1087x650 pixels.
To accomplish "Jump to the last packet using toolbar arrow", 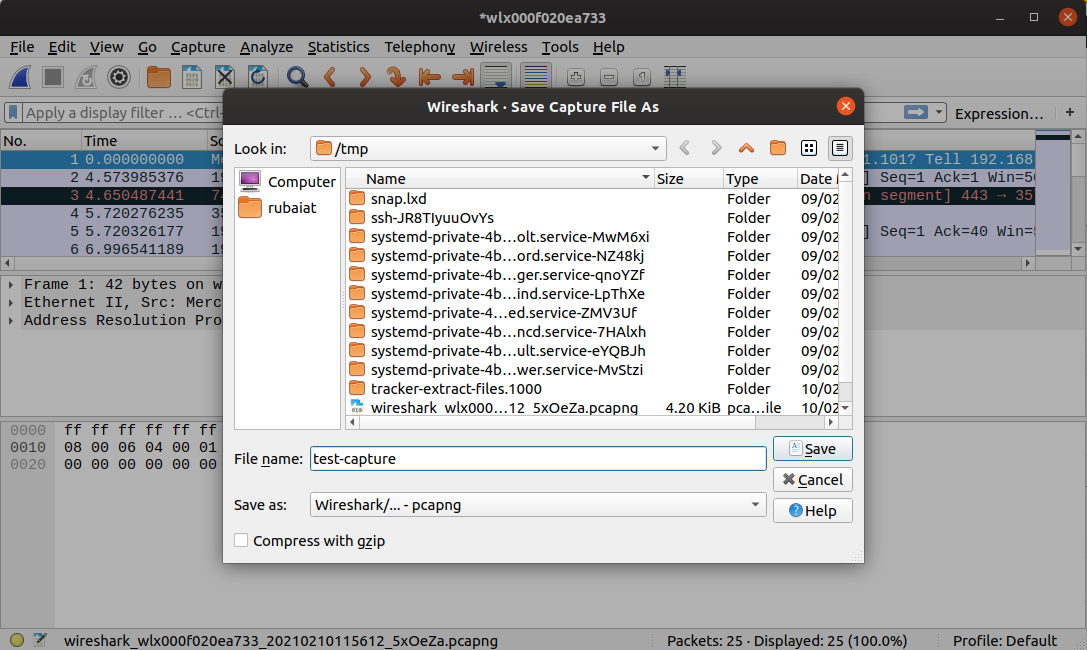I will (x=463, y=77).
